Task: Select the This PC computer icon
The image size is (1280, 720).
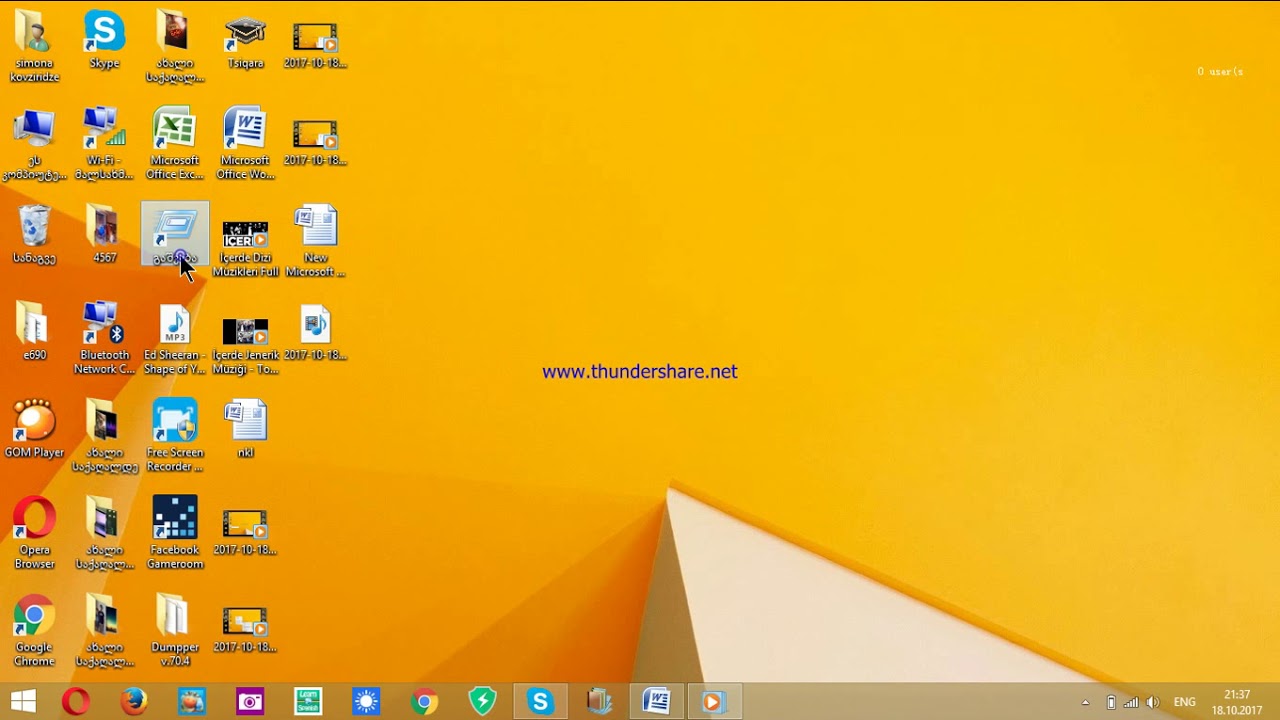Action: coord(34,144)
